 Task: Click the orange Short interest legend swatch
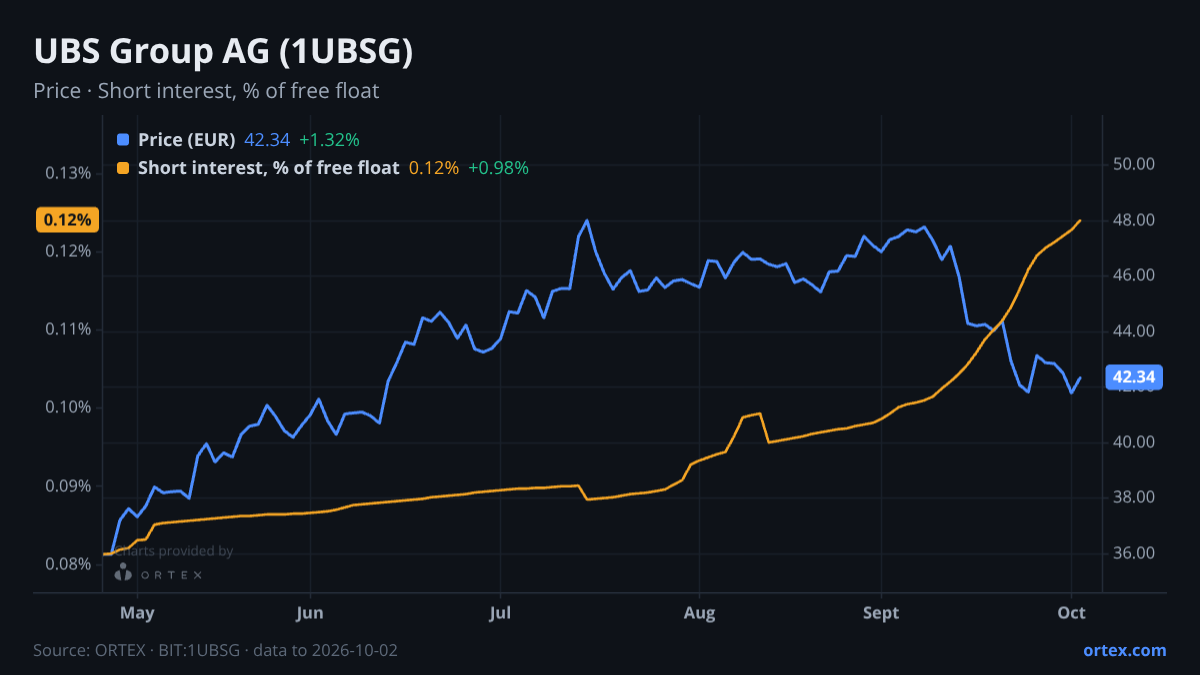[x=123, y=168]
